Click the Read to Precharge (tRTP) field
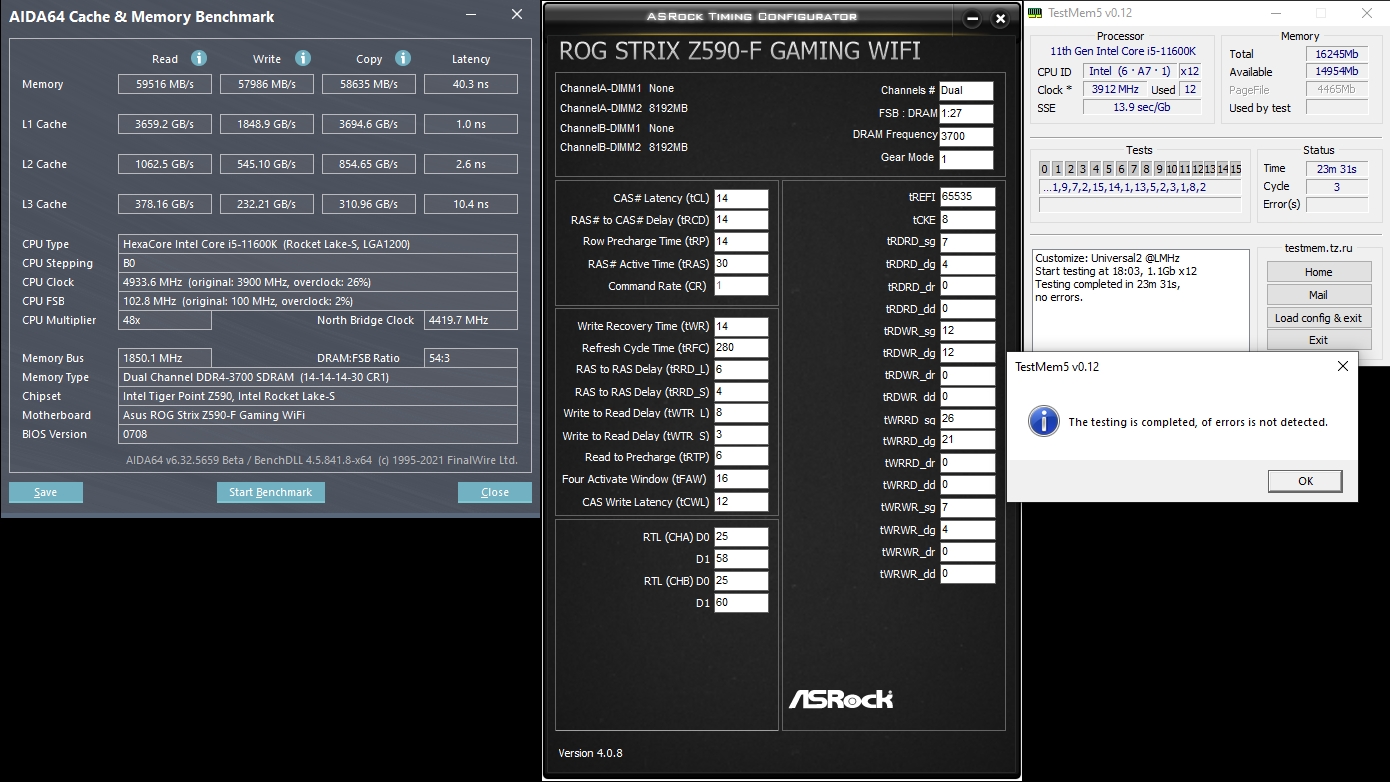Screen dimensions: 1390x782 click(x=741, y=457)
